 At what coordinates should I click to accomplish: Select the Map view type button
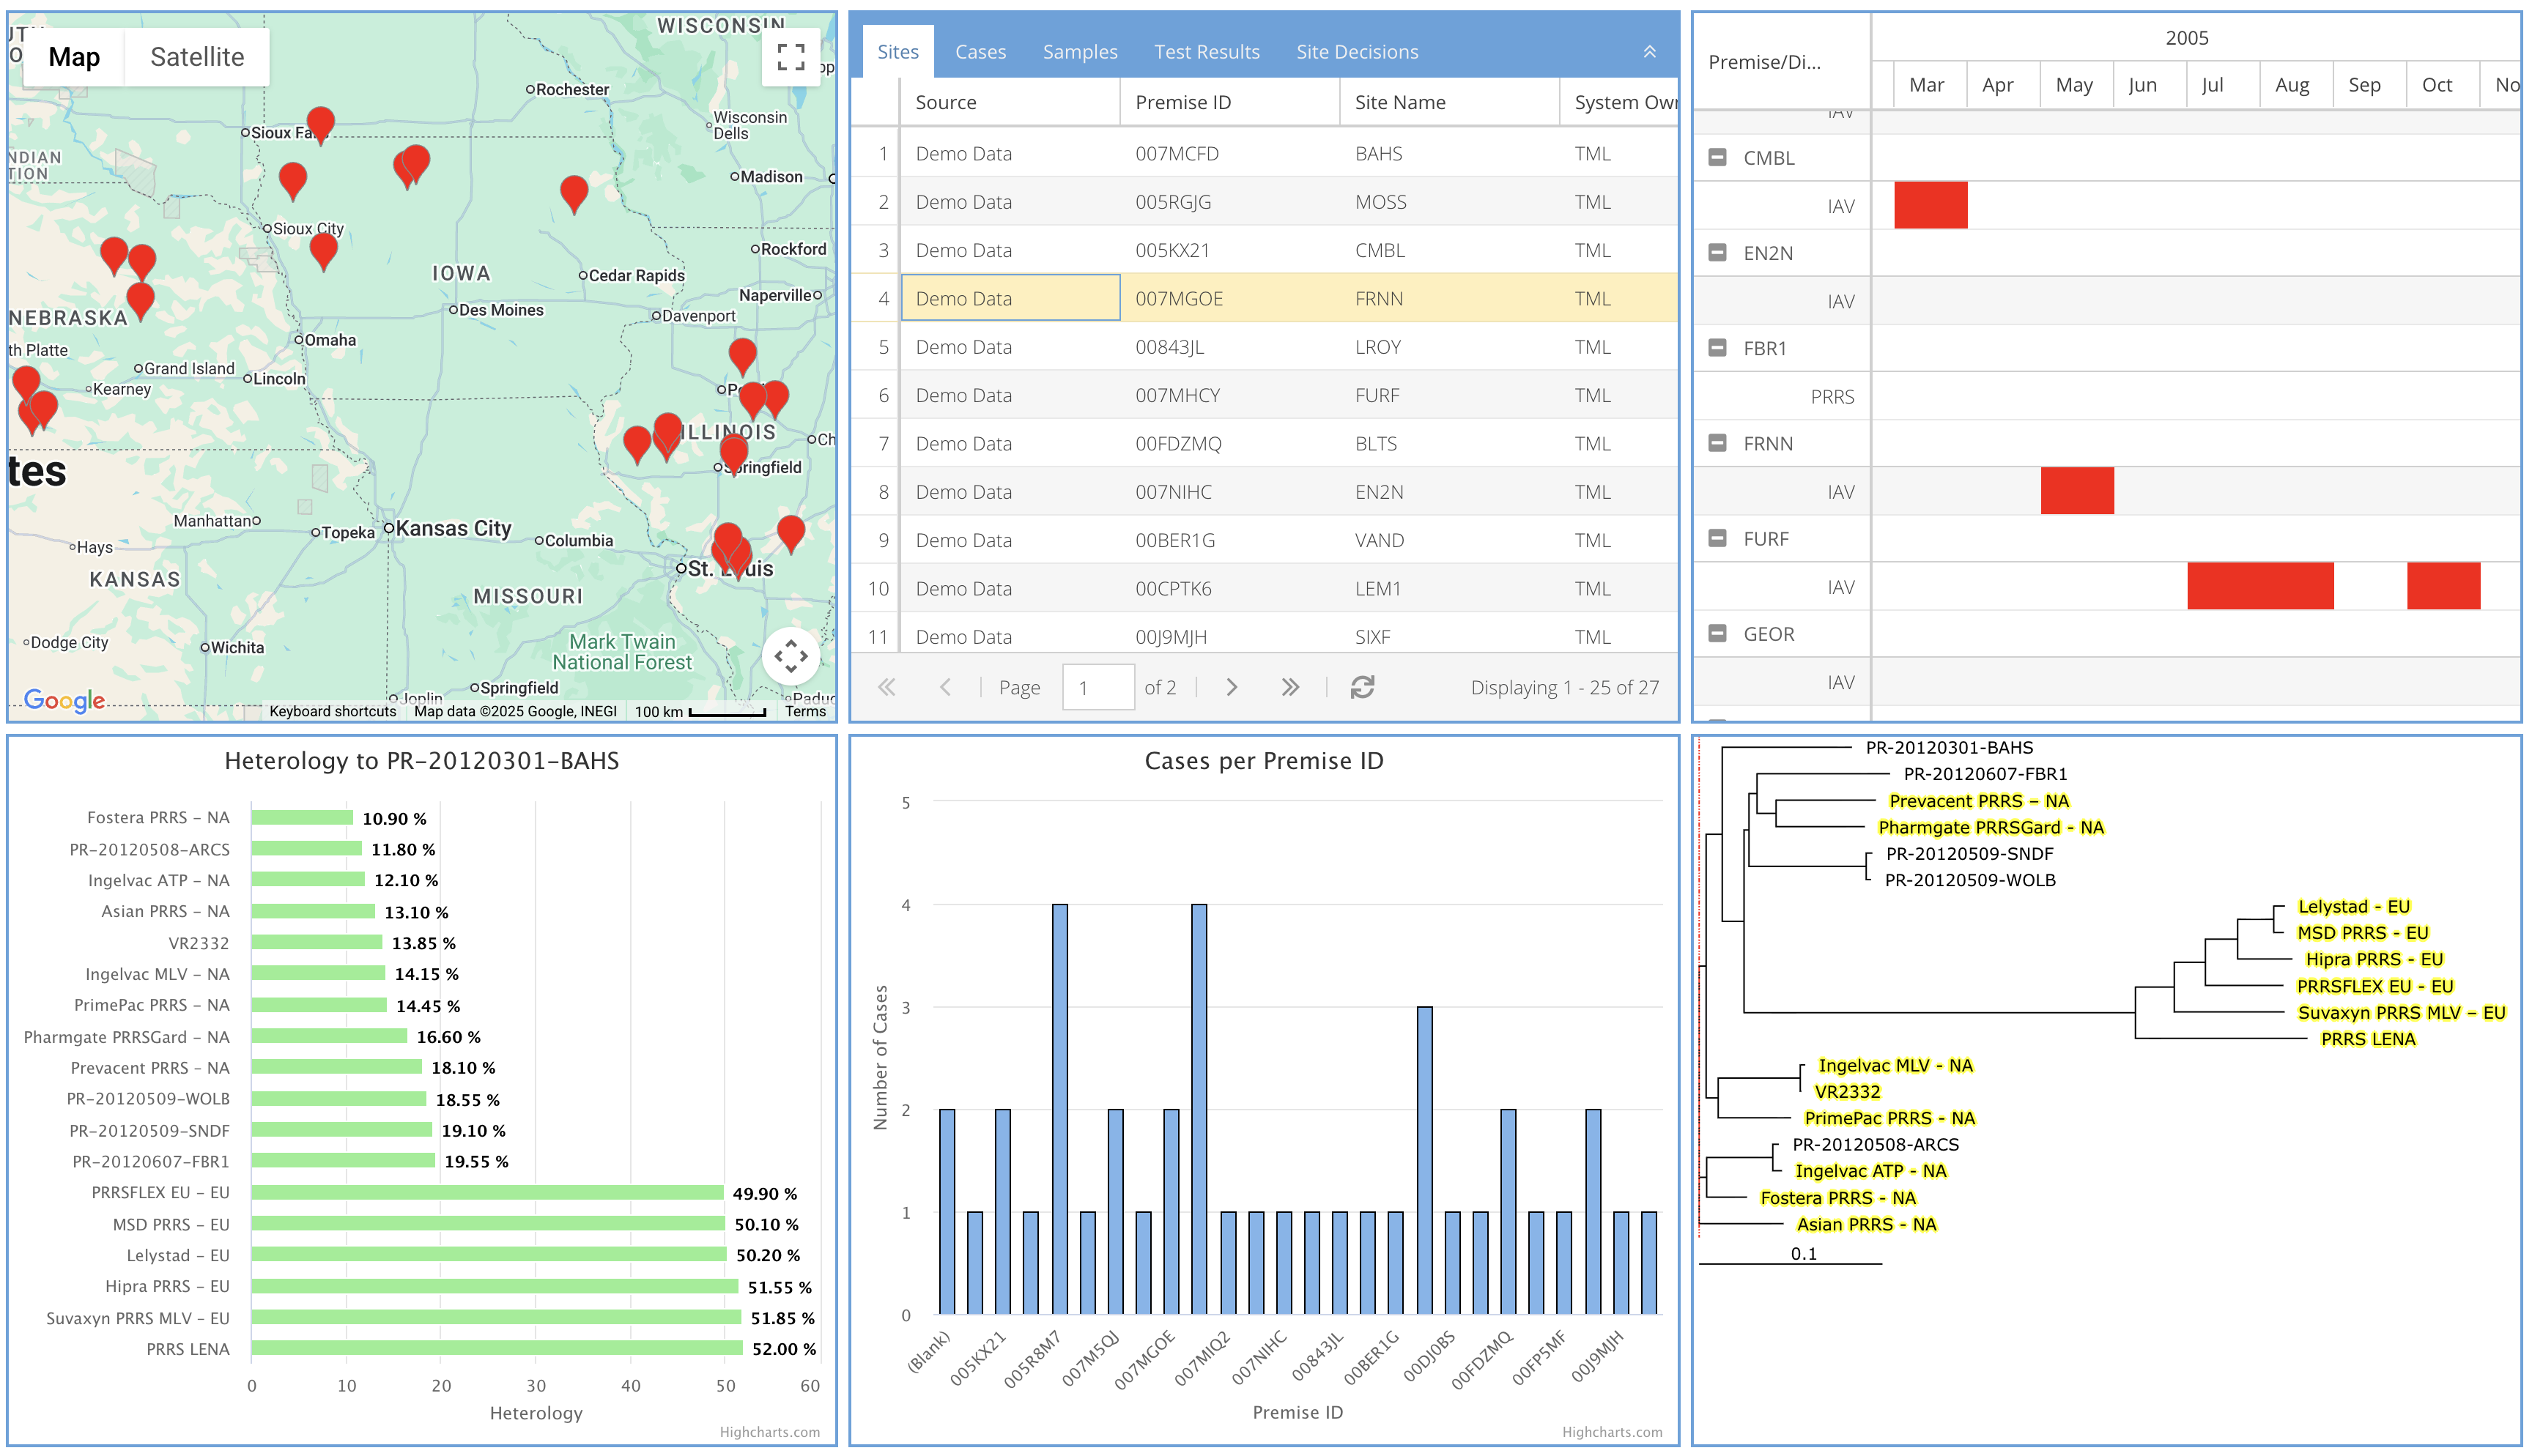[74, 57]
